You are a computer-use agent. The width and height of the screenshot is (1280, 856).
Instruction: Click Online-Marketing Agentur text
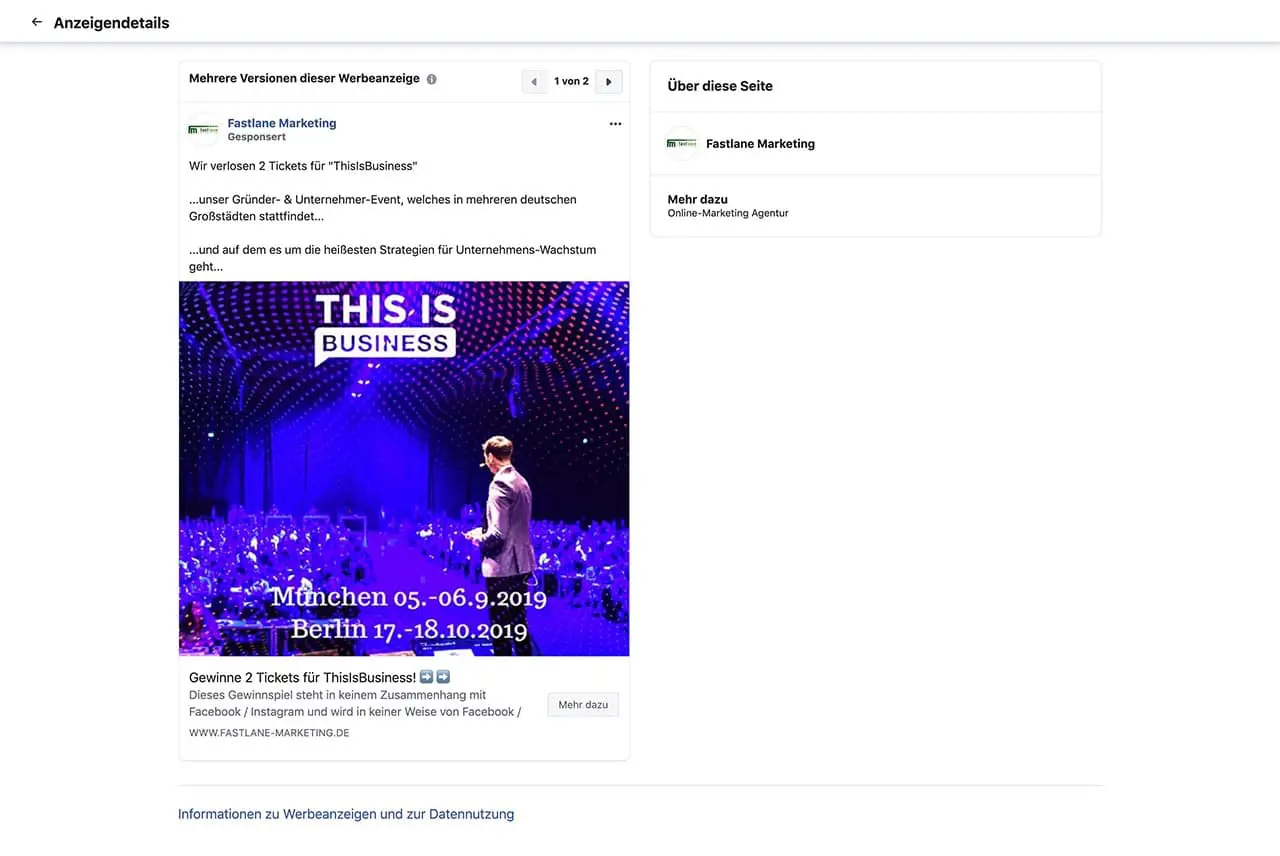[x=728, y=213]
